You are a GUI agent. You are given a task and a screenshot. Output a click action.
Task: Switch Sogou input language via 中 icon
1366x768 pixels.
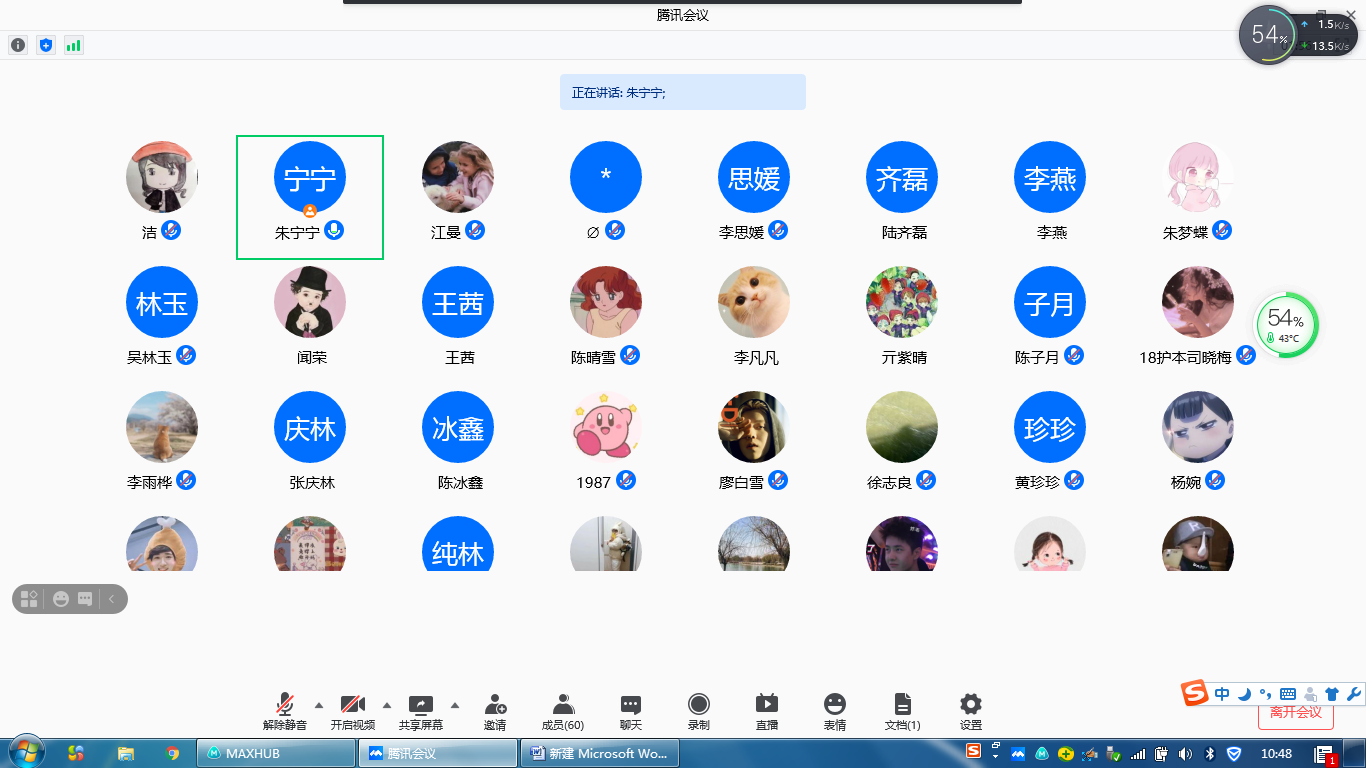tap(1223, 694)
